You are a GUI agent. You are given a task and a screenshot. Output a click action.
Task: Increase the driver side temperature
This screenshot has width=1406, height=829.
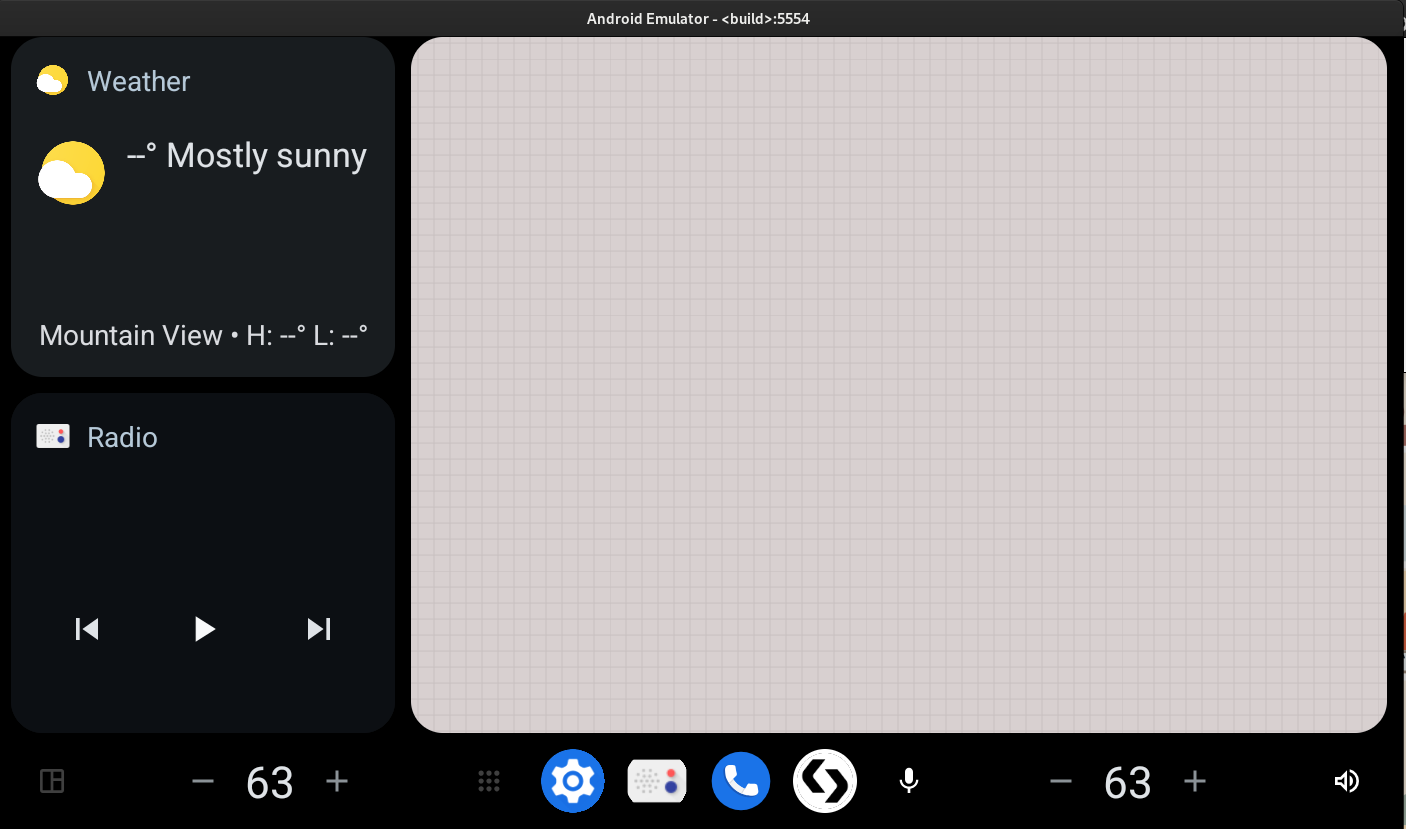point(337,781)
